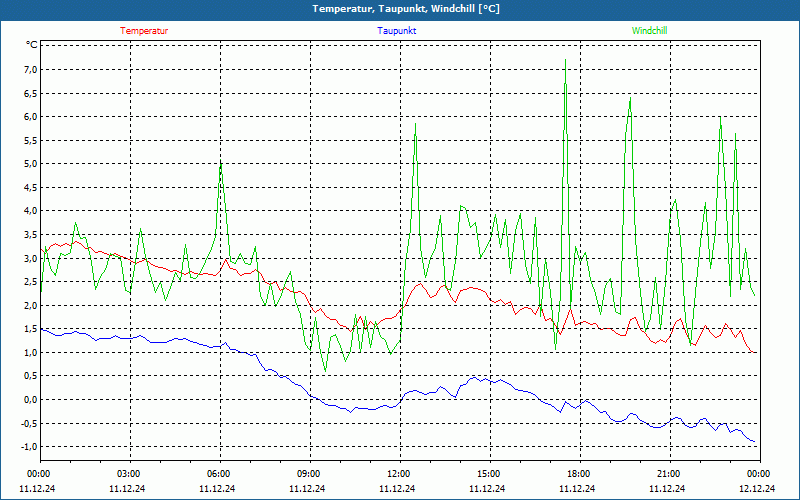
Task: Click the 18:00 time marker
Action: 579,474
